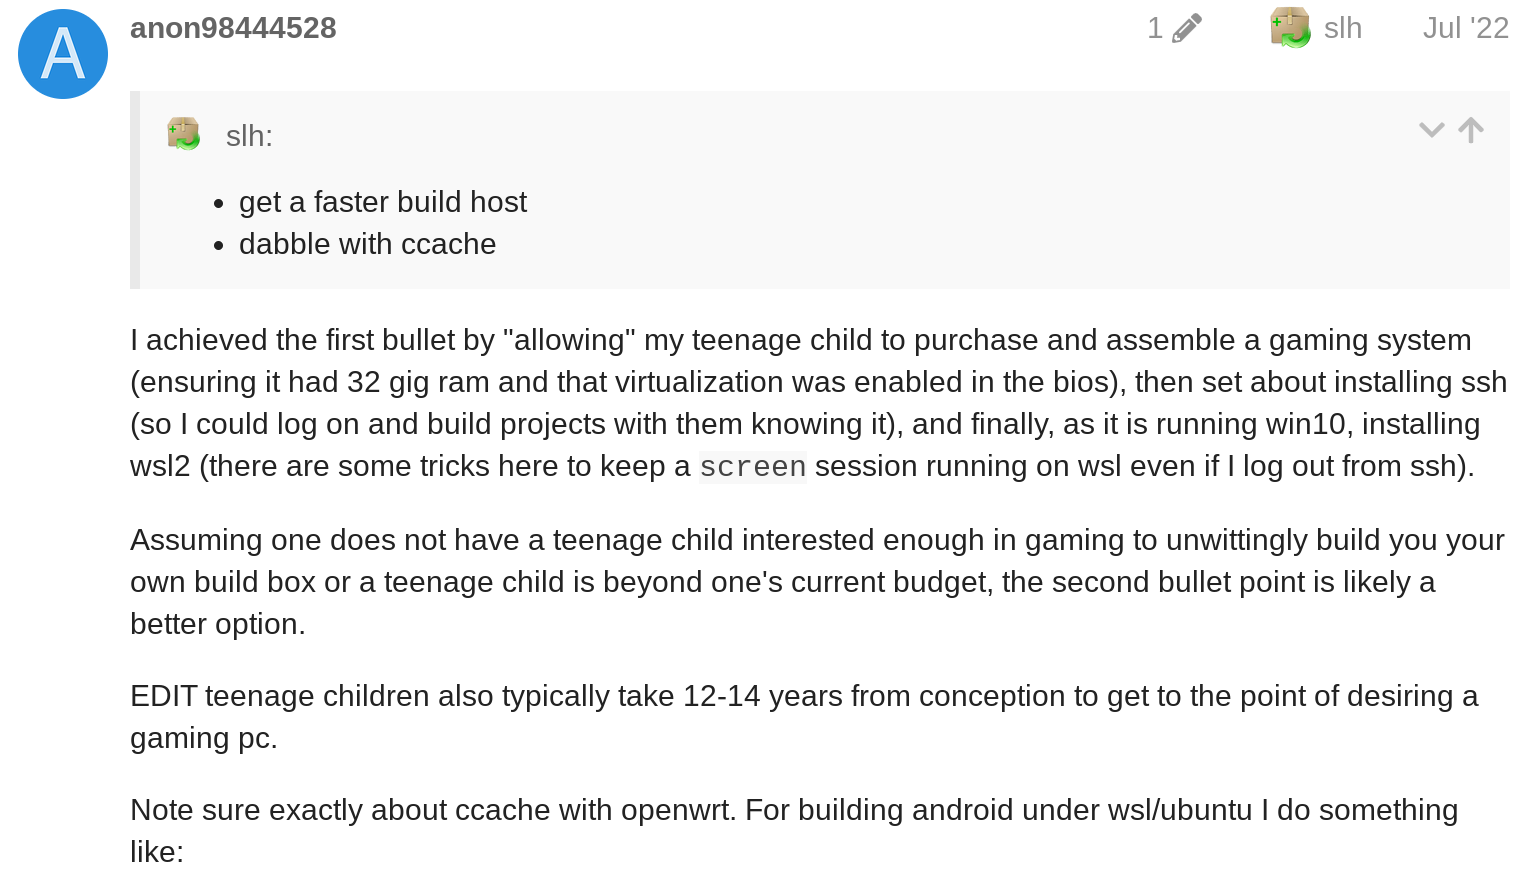Click the "dabble with ccache" bullet
Image resolution: width=1534 pixels, height=894 pixels.
click(367, 244)
